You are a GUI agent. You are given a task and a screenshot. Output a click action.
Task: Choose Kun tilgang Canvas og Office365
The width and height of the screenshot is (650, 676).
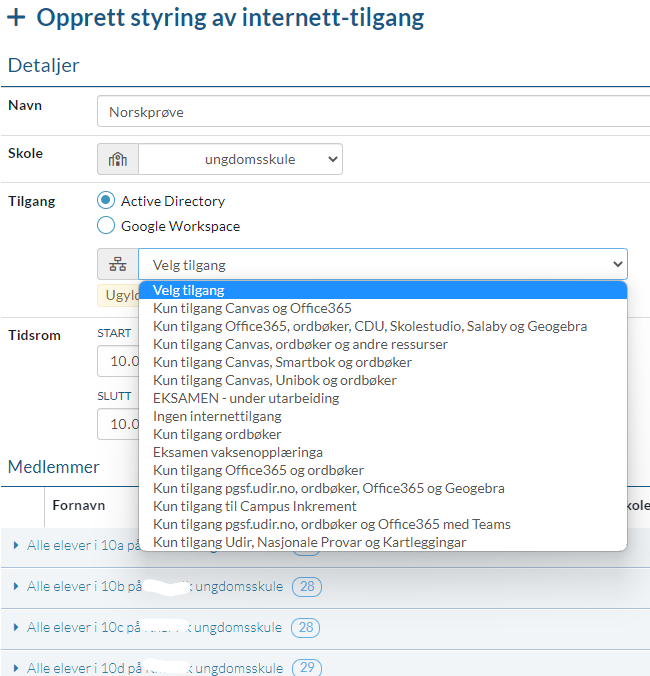252,309
